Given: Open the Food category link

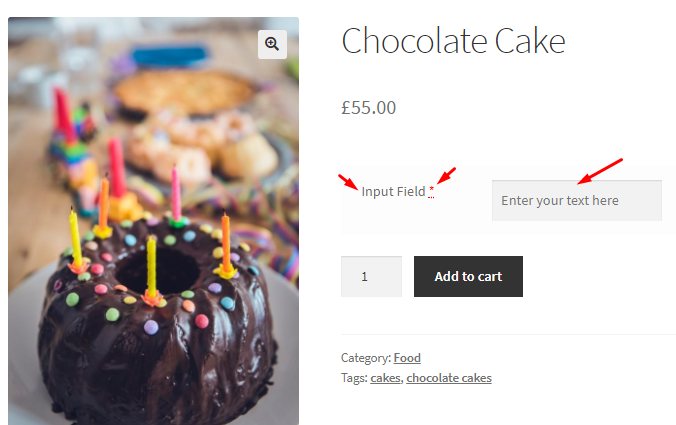Looking at the screenshot, I should 407,358.
